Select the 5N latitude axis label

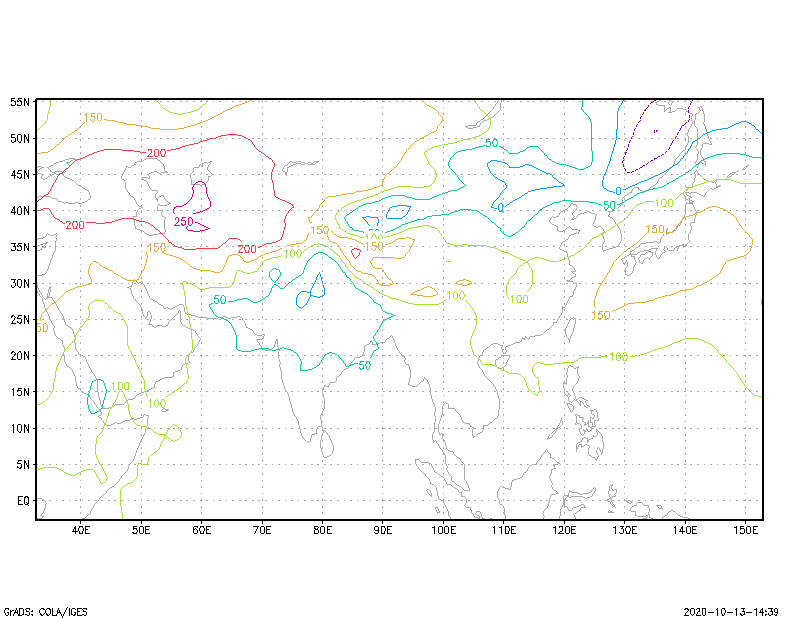coord(23,464)
